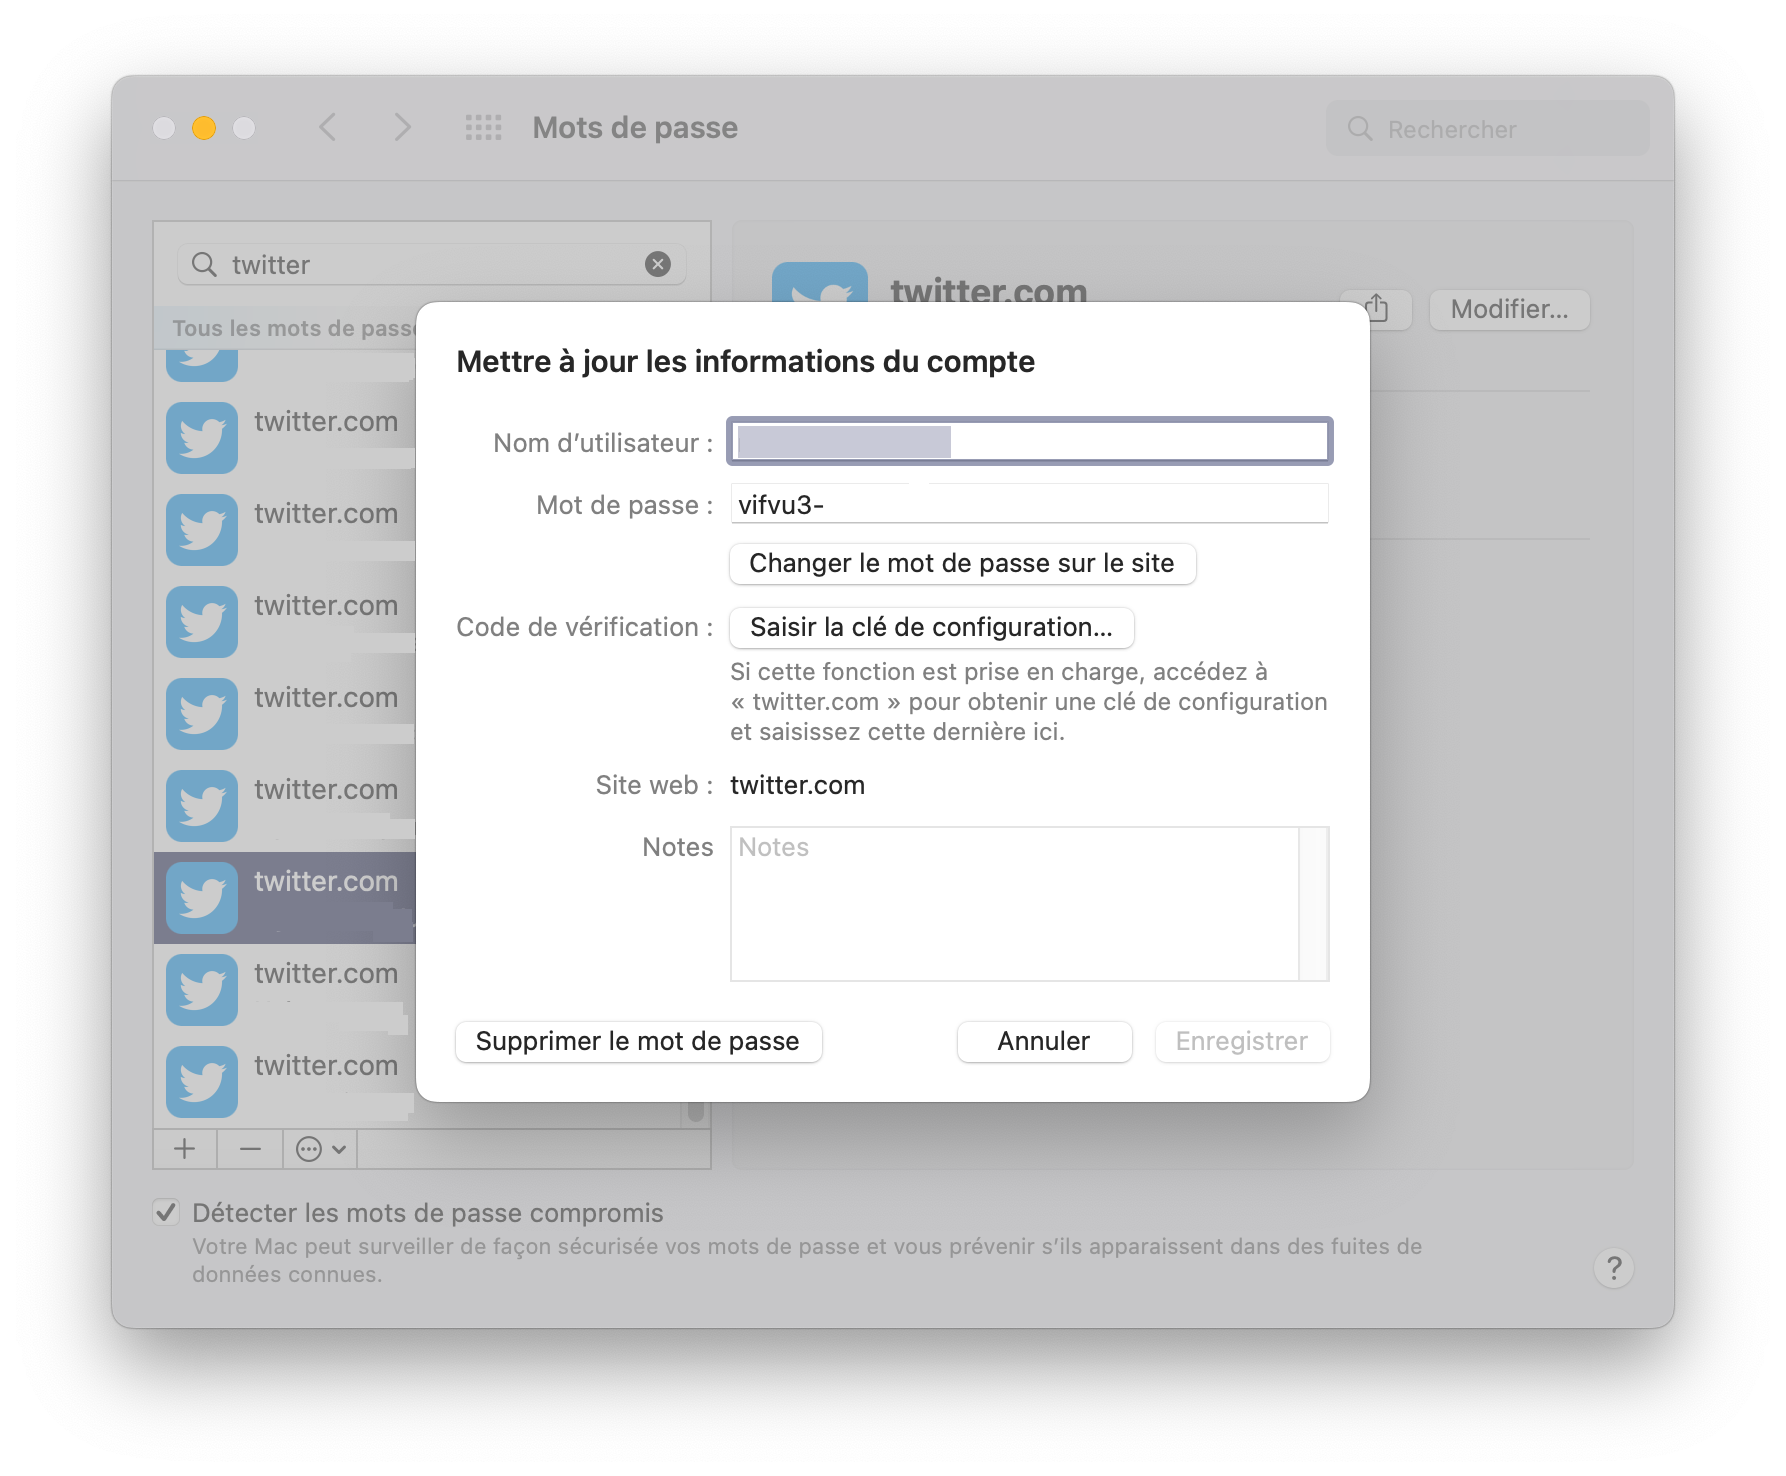Viewport: 1786px width, 1476px height.
Task: Clear the twitter search with X icon
Action: (657, 264)
